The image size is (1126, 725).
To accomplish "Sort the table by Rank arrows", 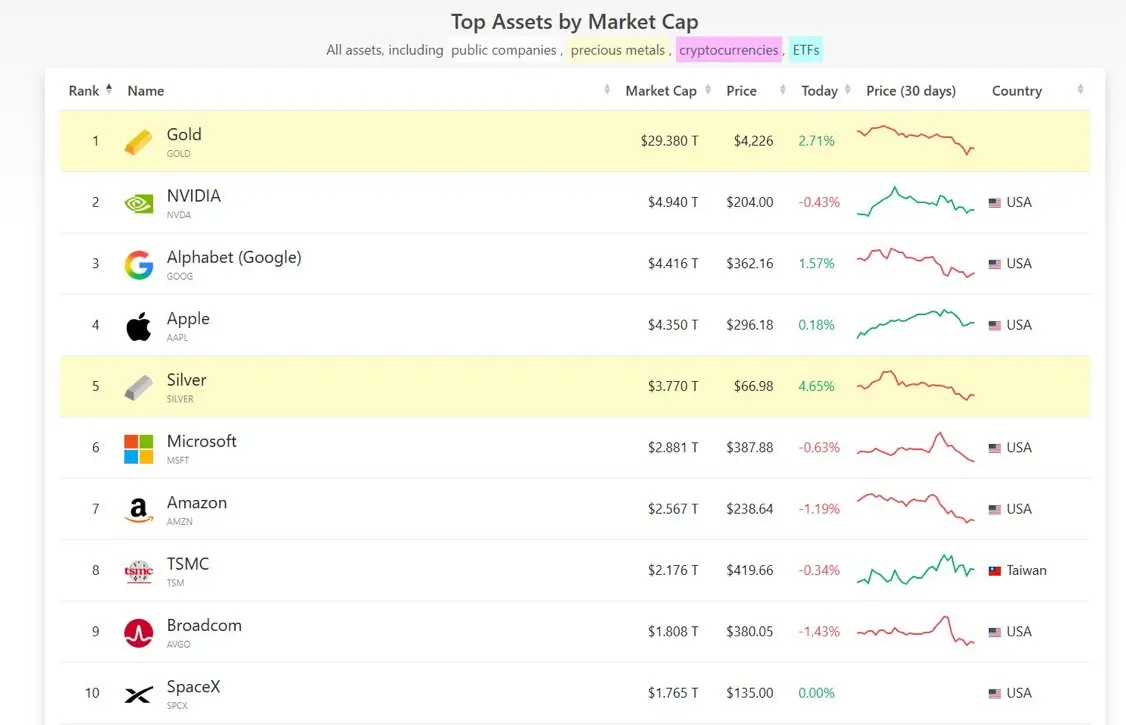I will [x=109, y=89].
